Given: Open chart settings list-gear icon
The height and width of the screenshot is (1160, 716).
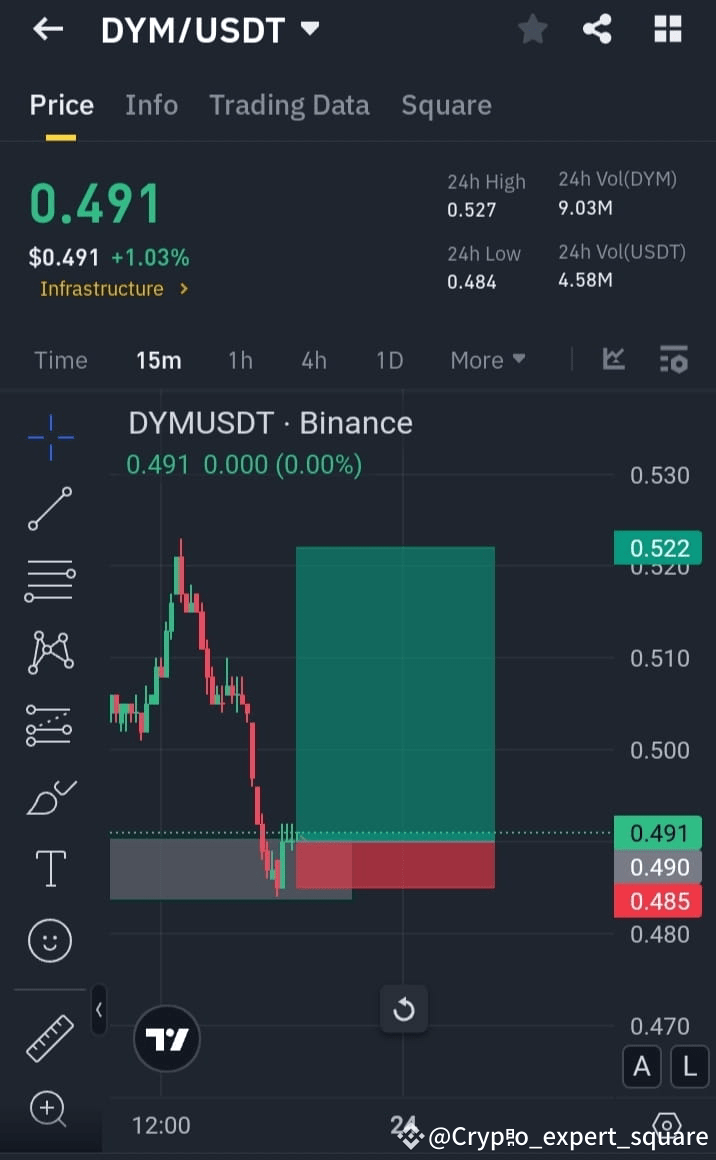Looking at the screenshot, I should [x=673, y=360].
